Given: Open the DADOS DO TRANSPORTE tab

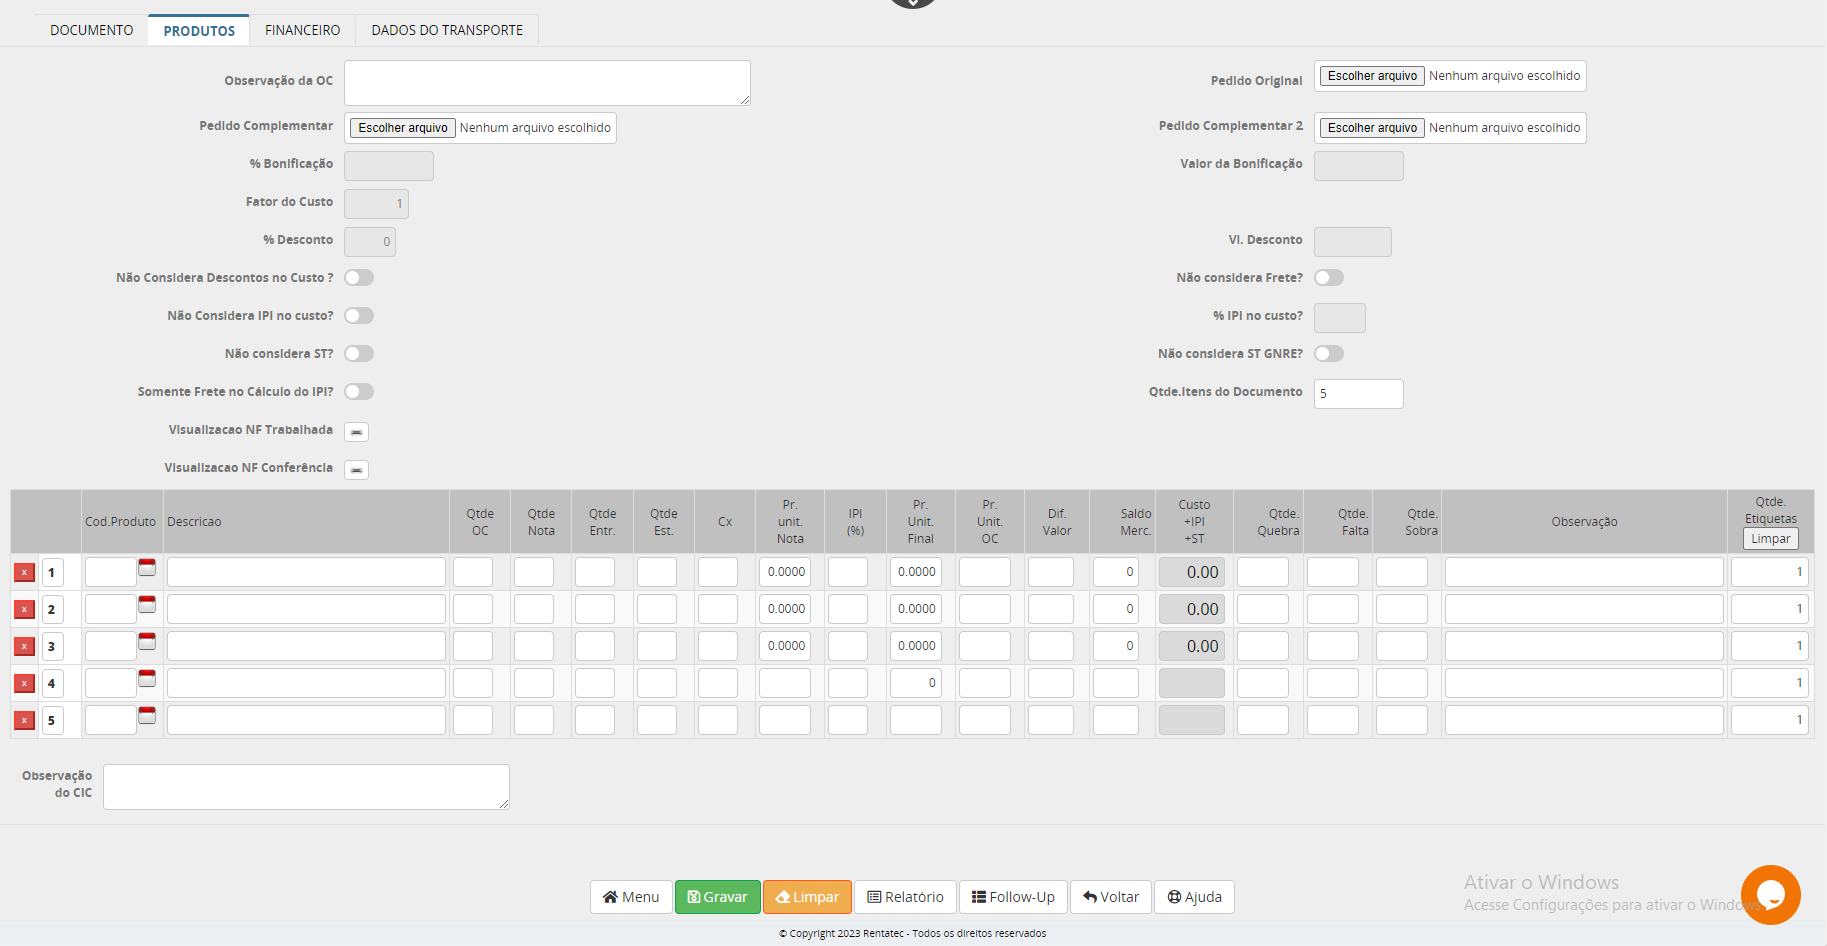Looking at the screenshot, I should pyautogui.click(x=447, y=30).
